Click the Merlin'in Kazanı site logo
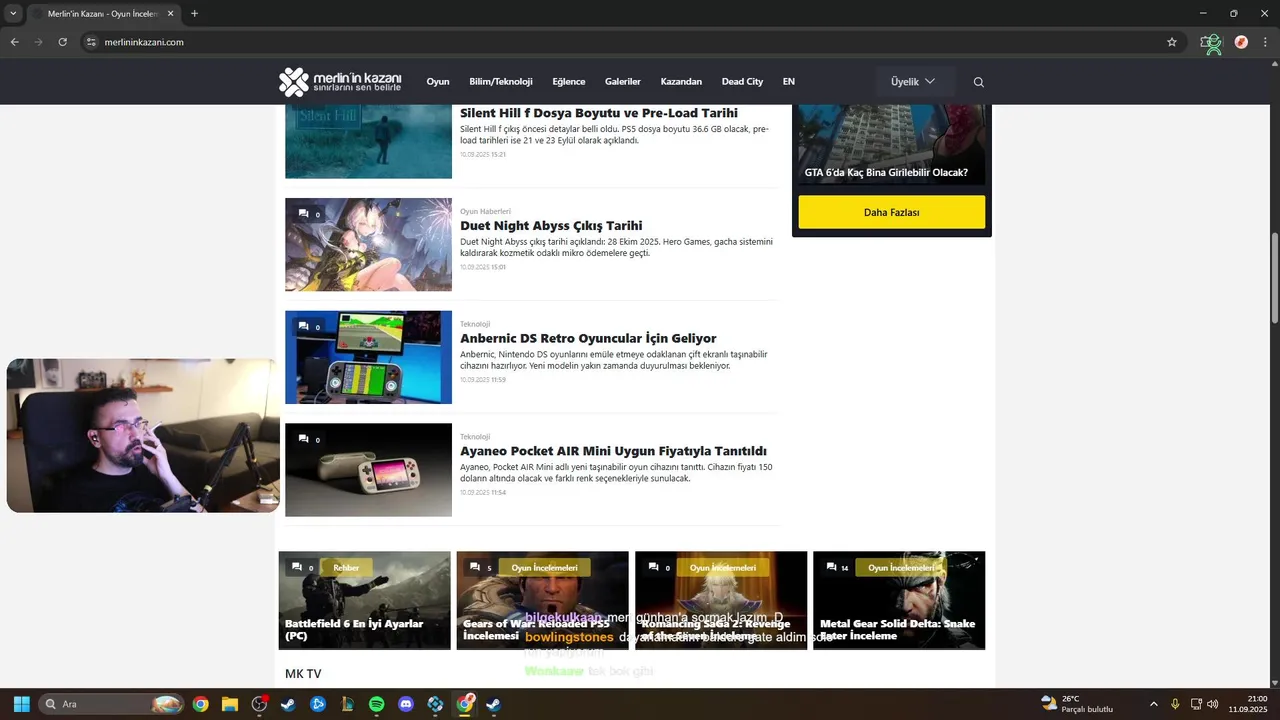Image resolution: width=1280 pixels, height=720 pixels. (340, 82)
